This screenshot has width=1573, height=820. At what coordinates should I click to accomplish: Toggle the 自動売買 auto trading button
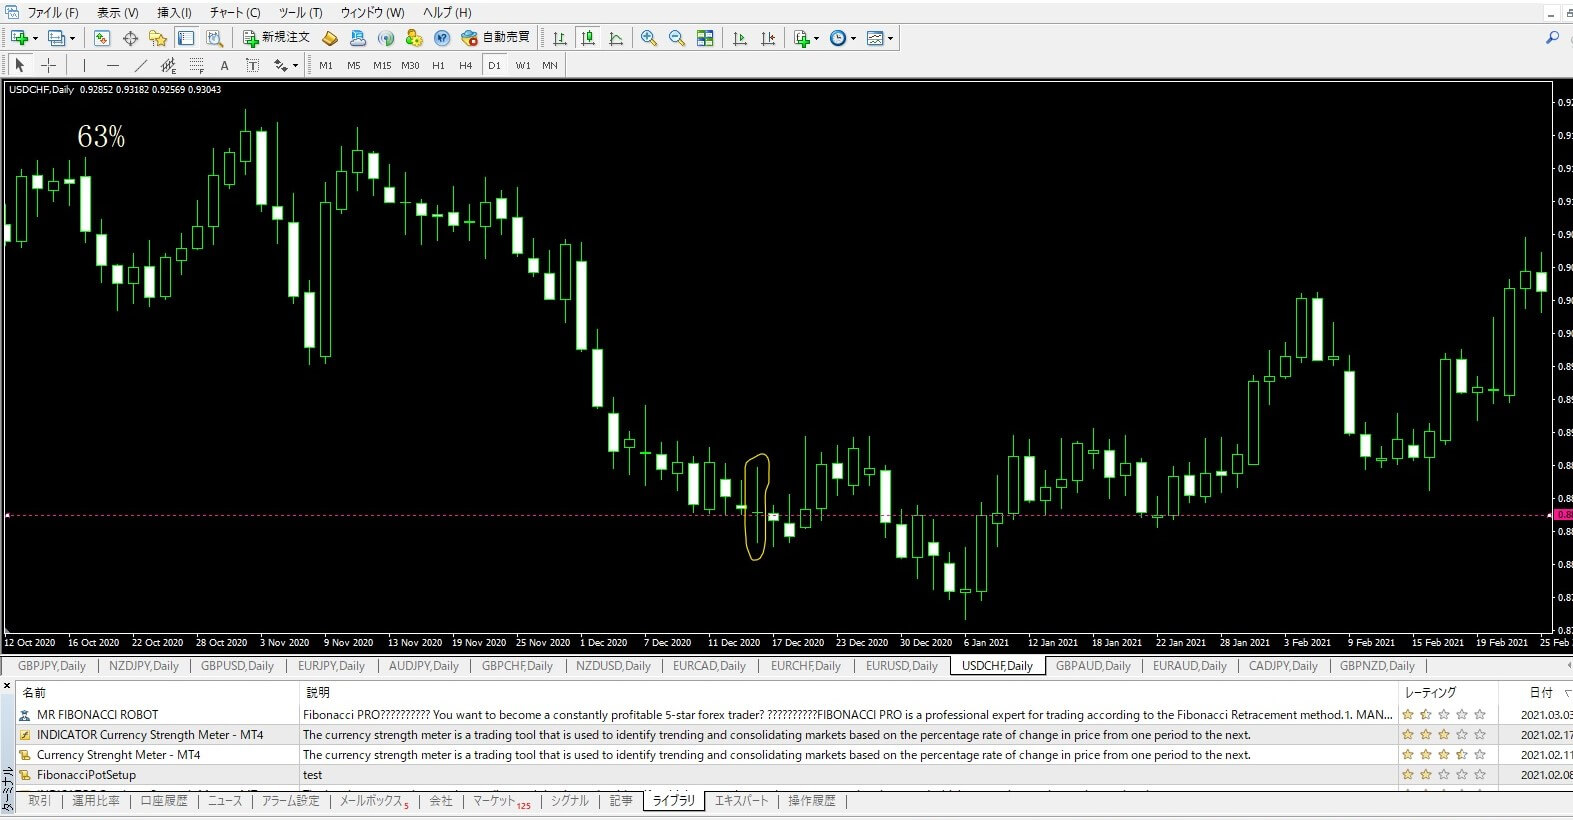(x=496, y=38)
